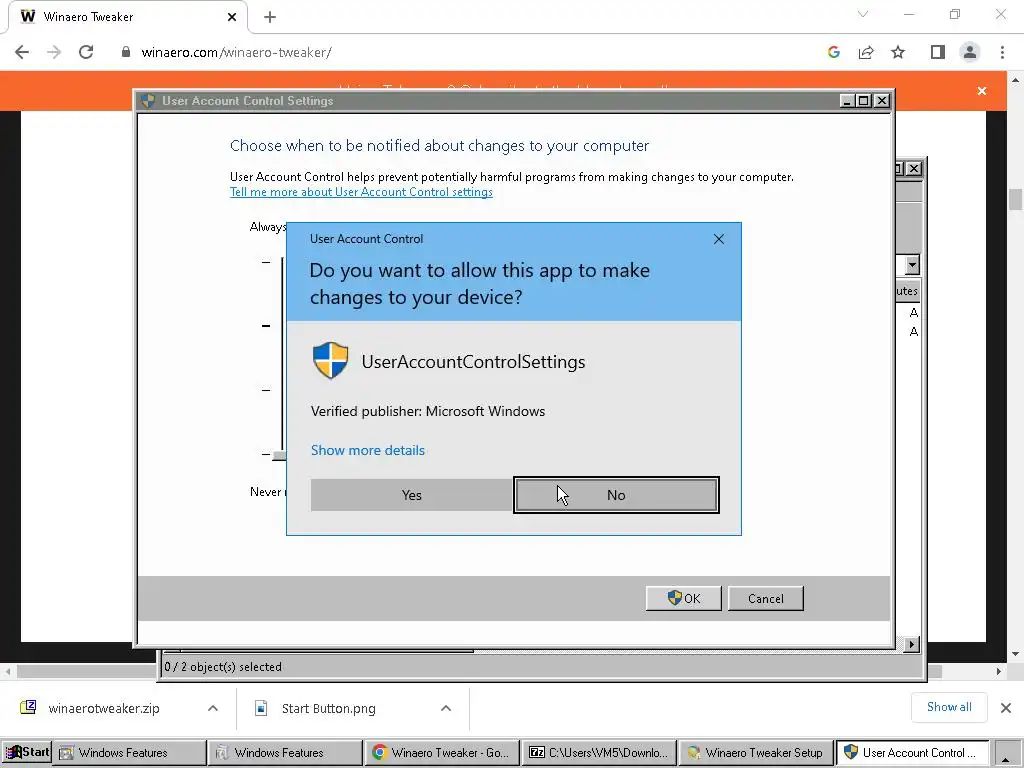
Task: Click the Google icon in the address bar
Action: click(x=833, y=52)
